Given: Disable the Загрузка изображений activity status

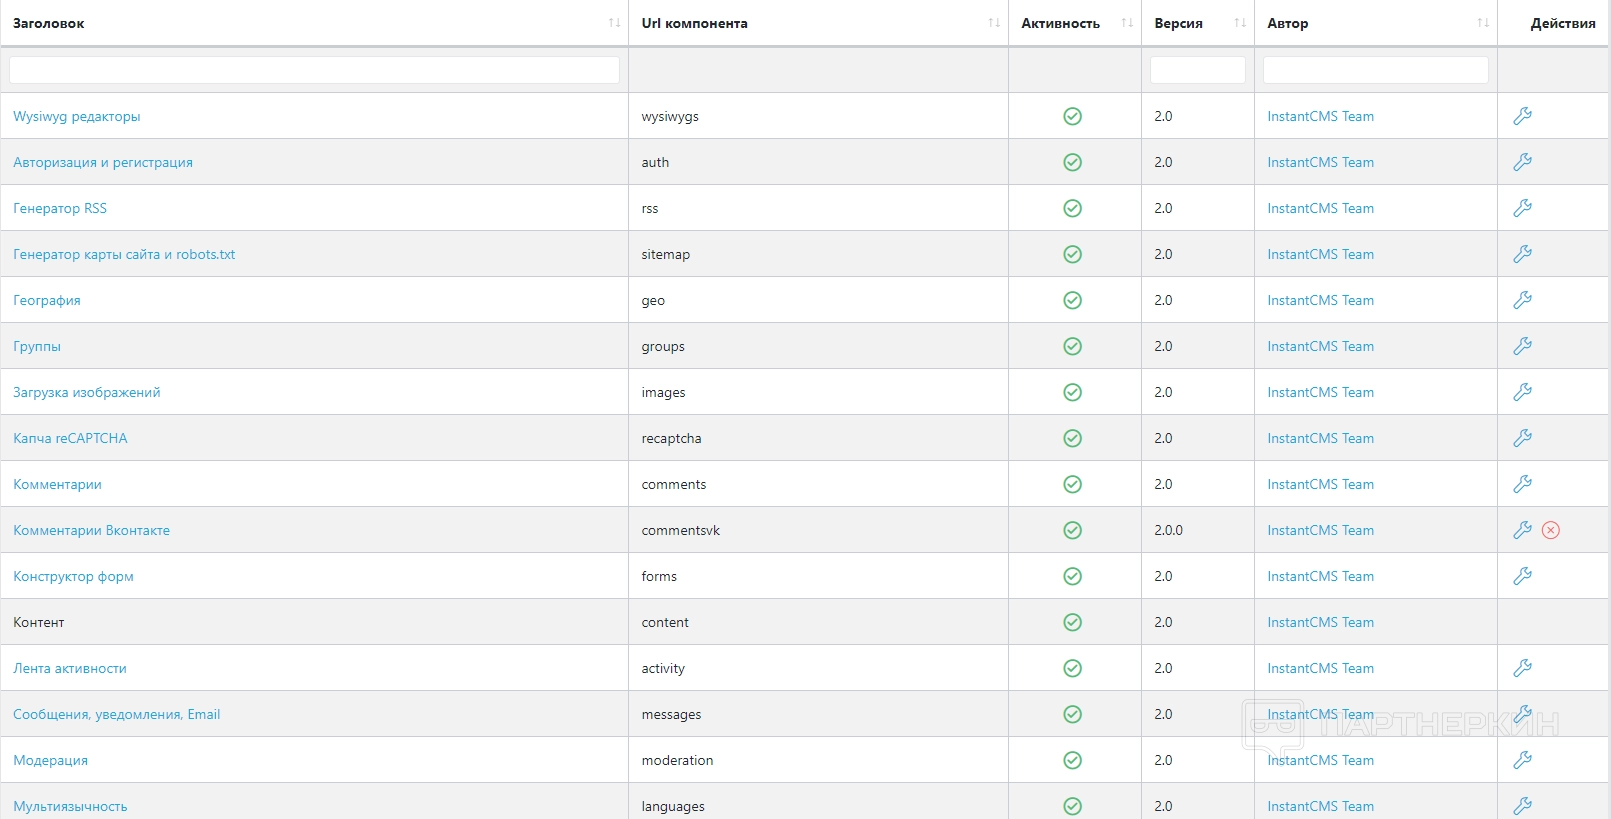Looking at the screenshot, I should (1072, 392).
